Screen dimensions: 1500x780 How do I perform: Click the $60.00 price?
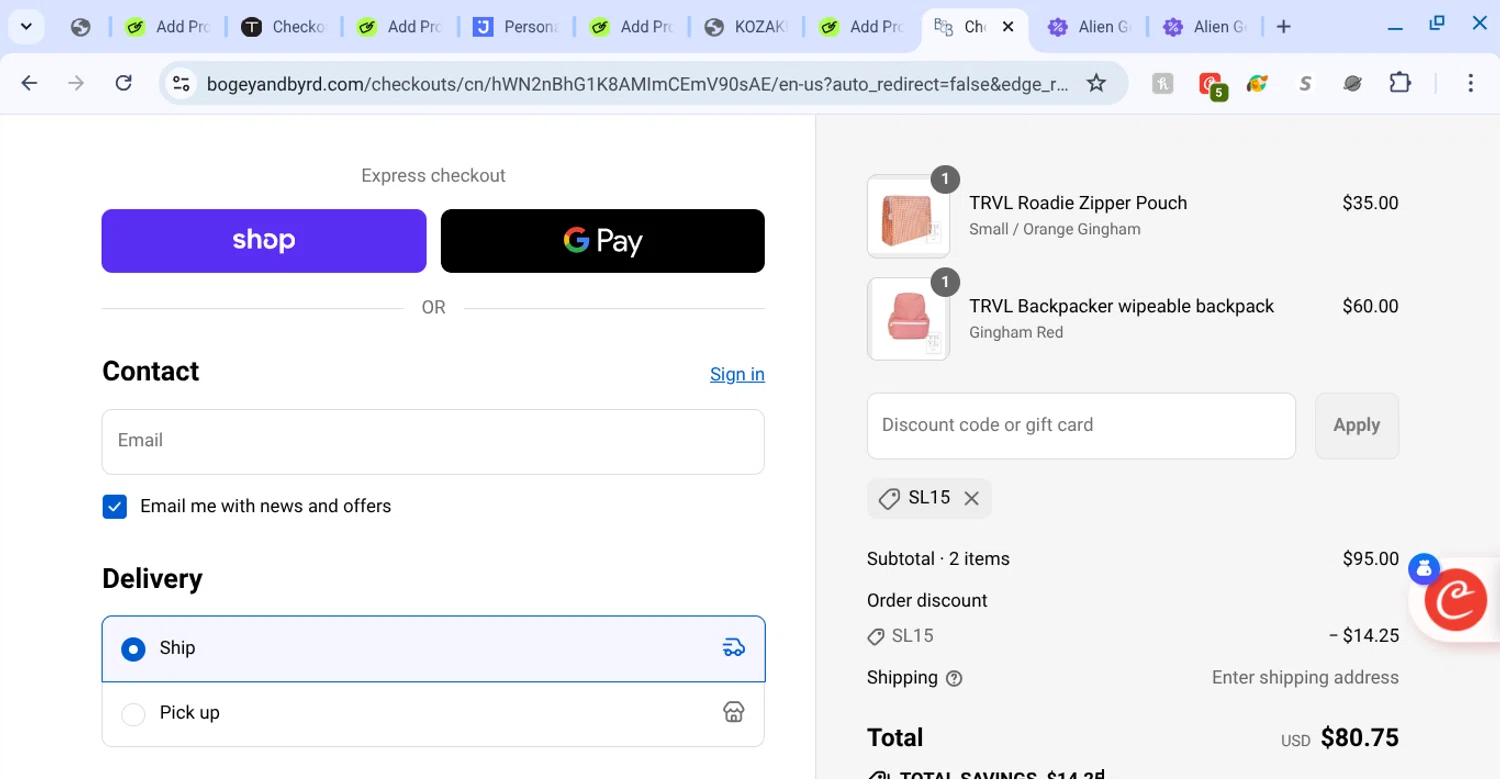[1370, 306]
